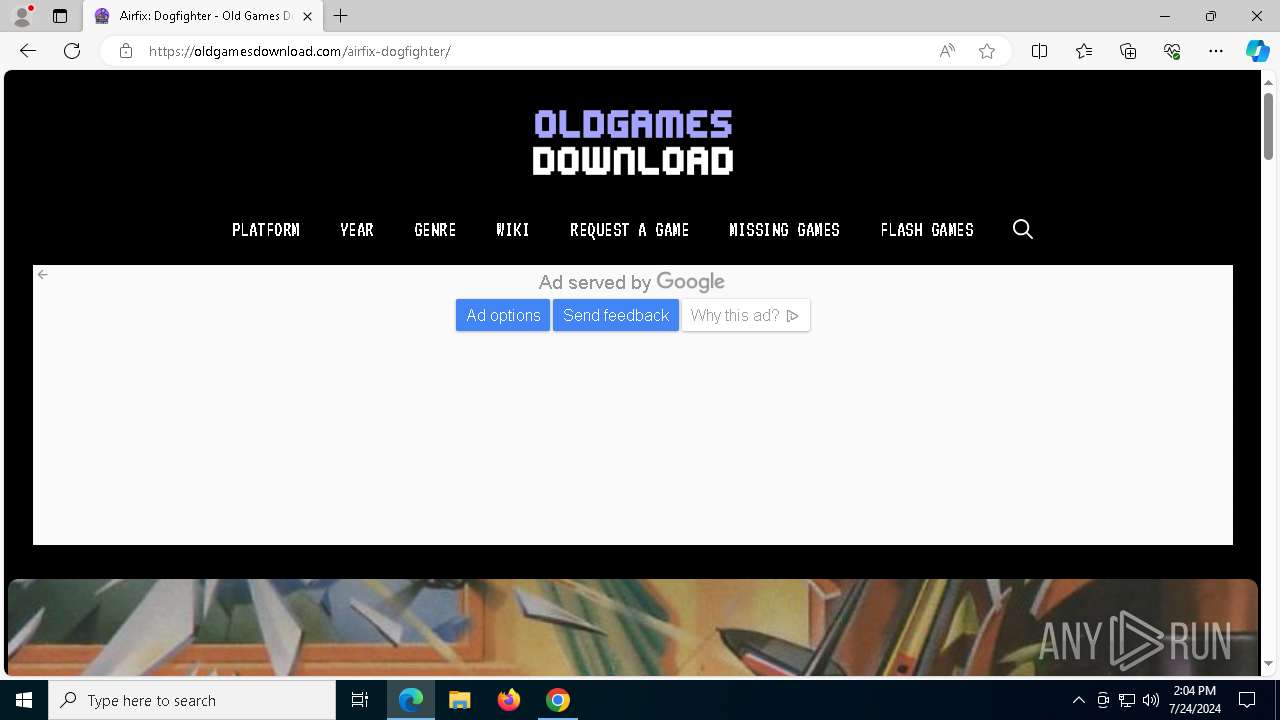Viewport: 1280px width, 720px height.
Task: Open the Copilot sidebar
Action: point(1257,51)
